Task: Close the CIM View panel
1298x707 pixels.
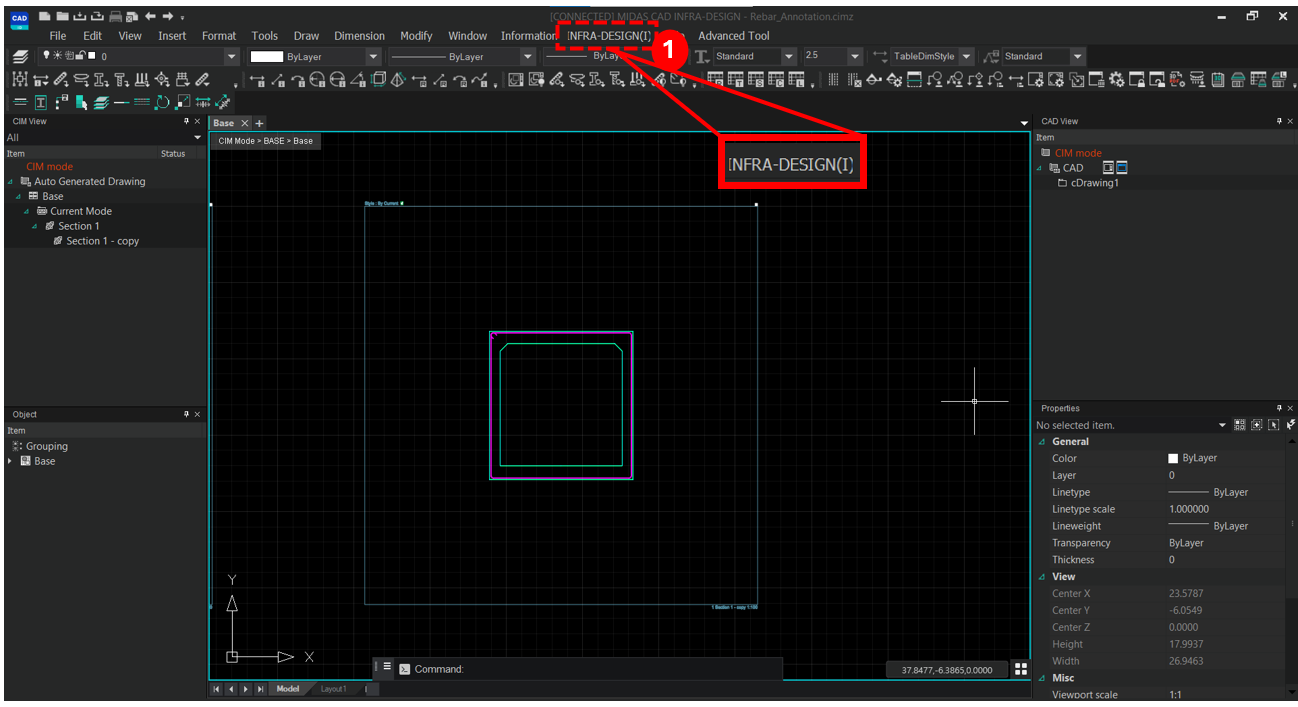Action: tap(197, 121)
